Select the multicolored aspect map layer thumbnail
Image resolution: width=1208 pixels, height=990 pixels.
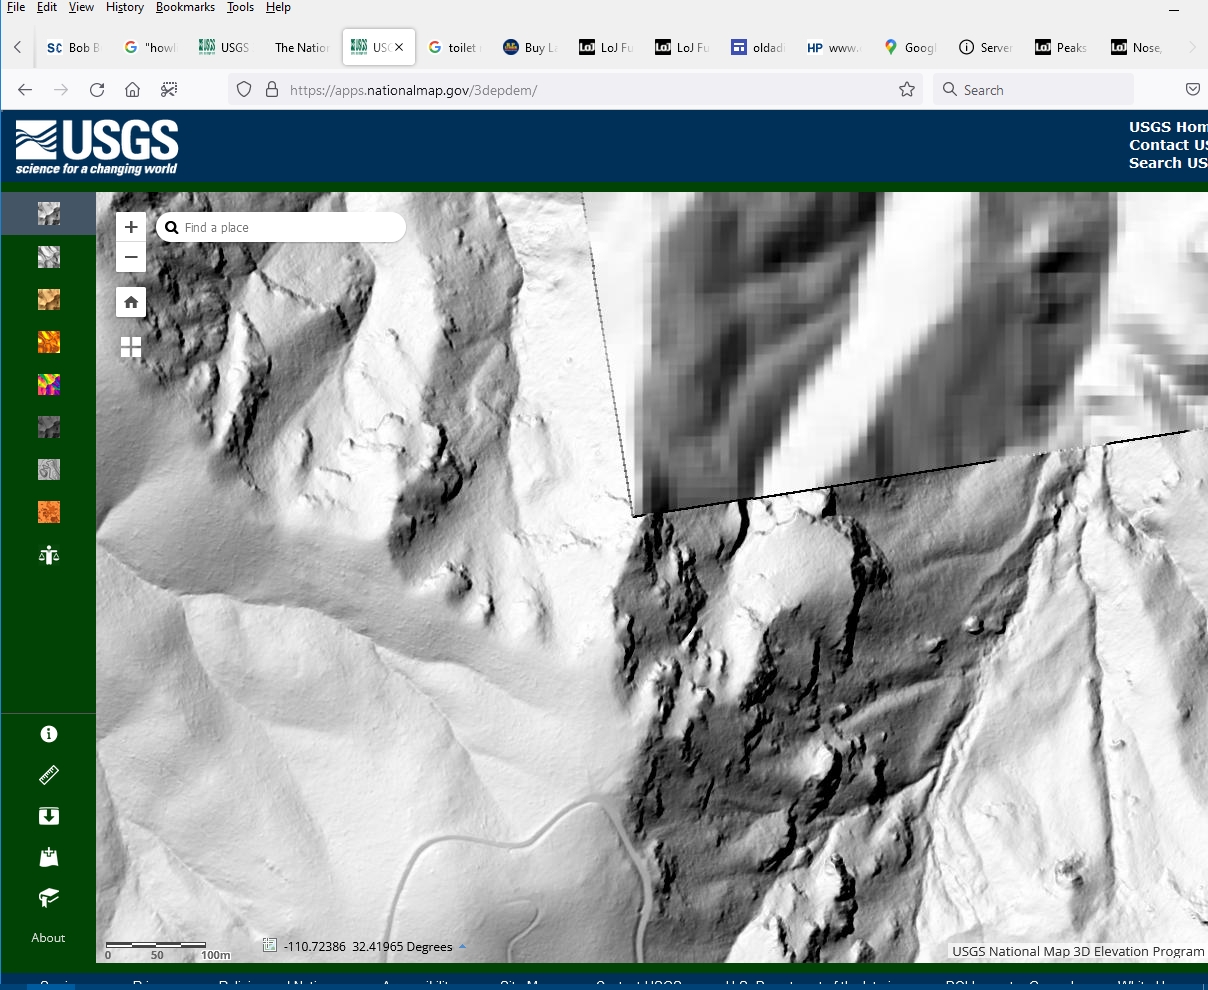click(x=48, y=385)
